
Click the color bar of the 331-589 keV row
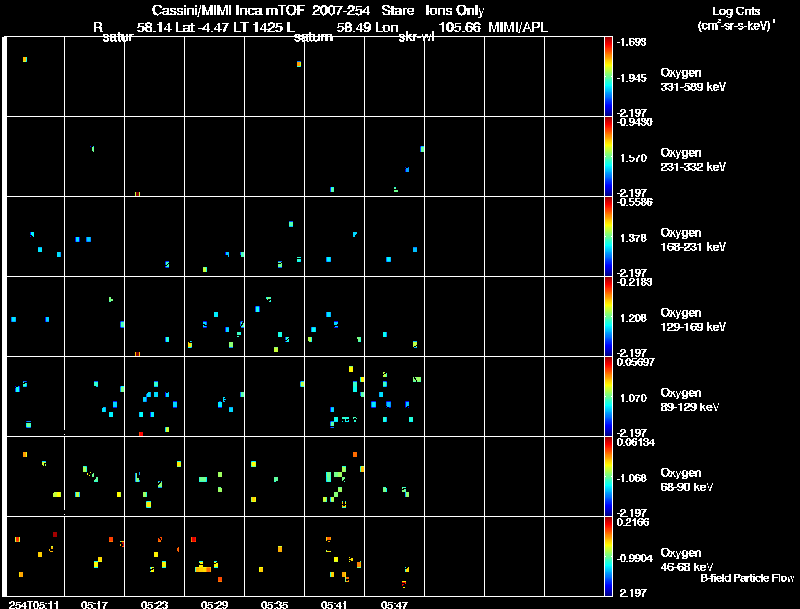[x=608, y=76]
